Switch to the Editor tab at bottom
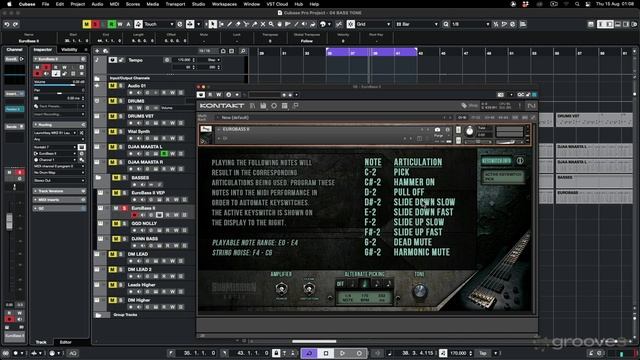The height and width of the screenshot is (360, 640). click(65, 342)
